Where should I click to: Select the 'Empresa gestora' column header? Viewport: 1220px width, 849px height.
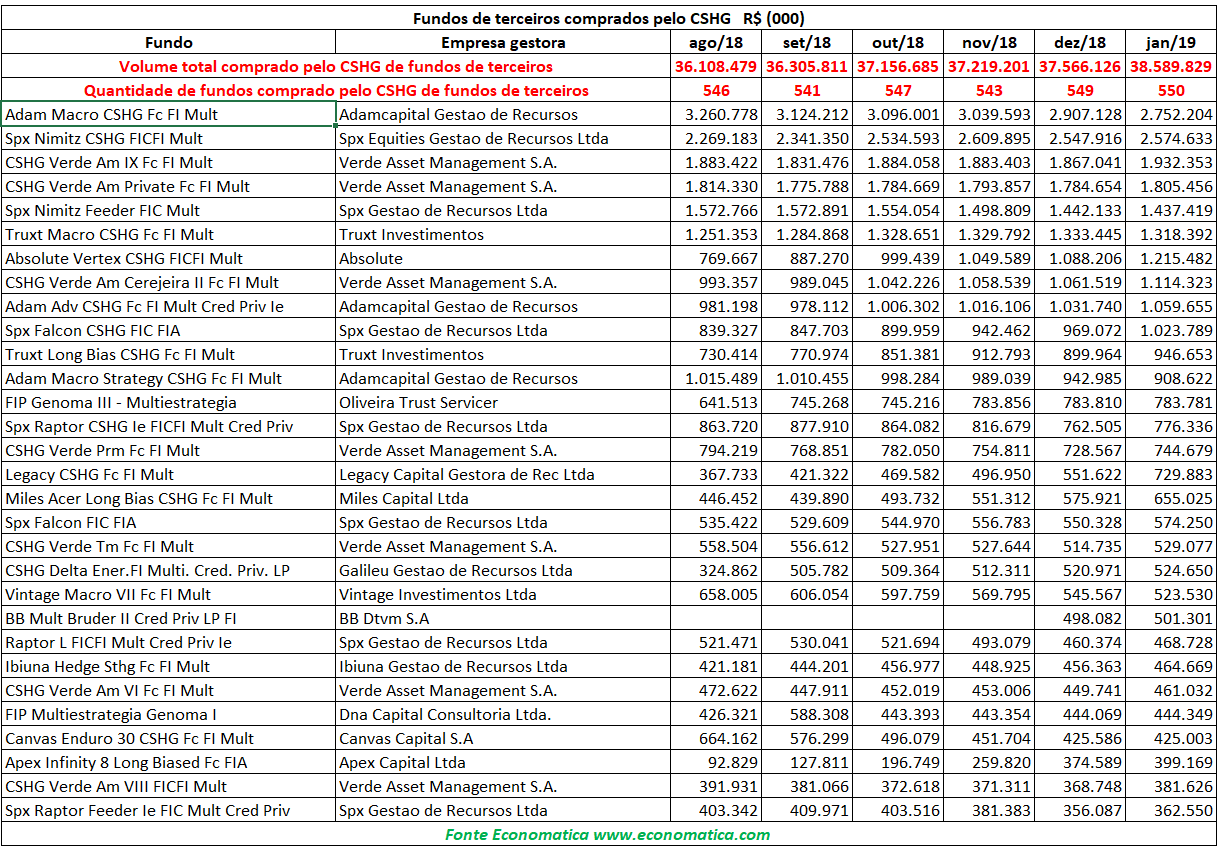503,43
